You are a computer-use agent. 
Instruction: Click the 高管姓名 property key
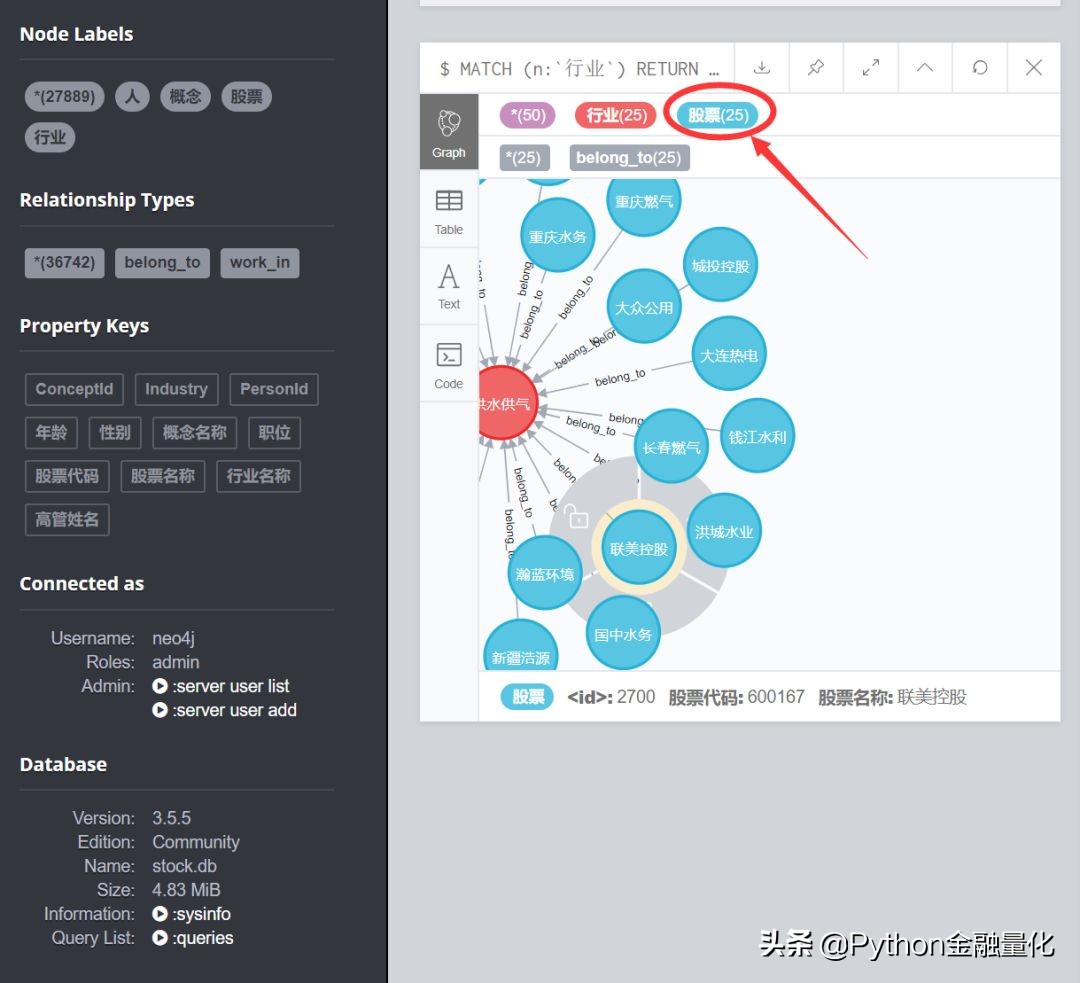click(67, 519)
